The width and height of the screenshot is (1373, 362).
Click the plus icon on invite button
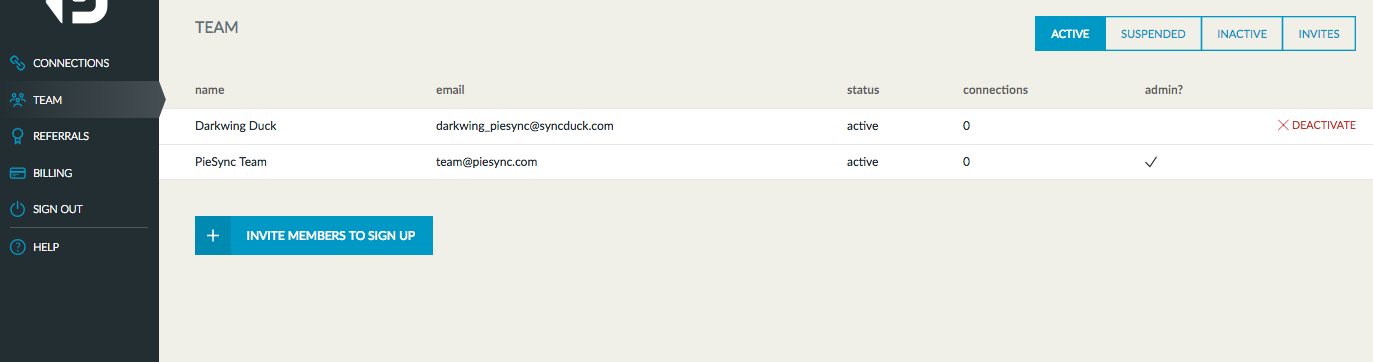(x=212, y=236)
